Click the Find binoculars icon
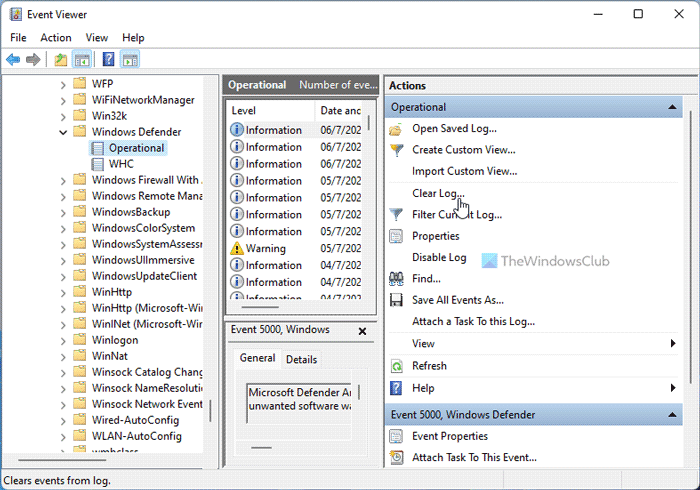Screen dimensions: 700x490 396,279
